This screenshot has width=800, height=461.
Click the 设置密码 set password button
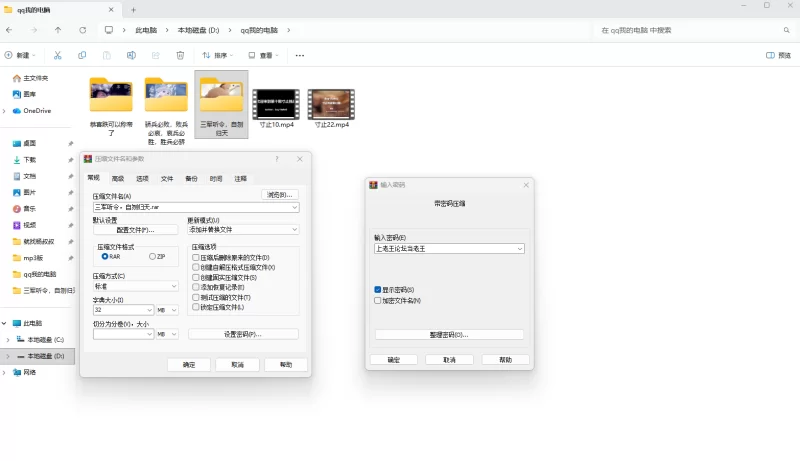[x=243, y=335]
